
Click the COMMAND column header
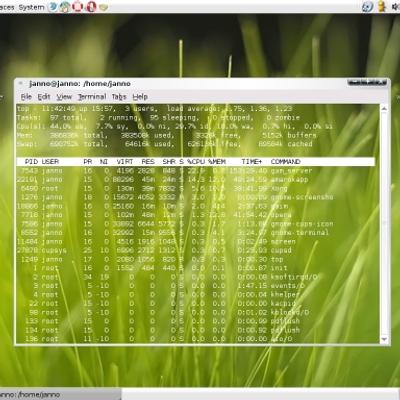pos(286,162)
